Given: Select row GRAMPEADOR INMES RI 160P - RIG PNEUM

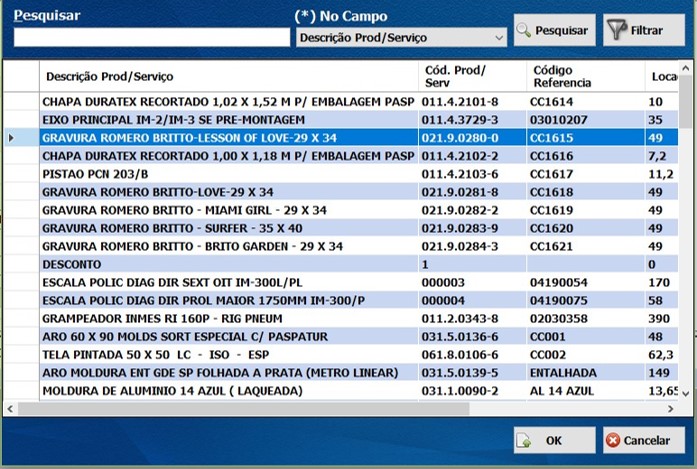Looking at the screenshot, I should (358, 319).
